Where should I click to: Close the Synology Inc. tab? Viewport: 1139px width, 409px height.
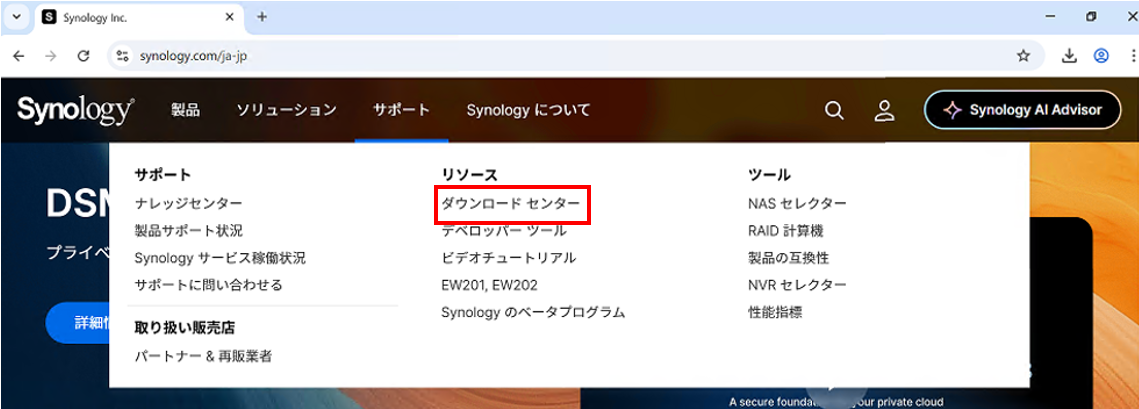[x=229, y=17]
